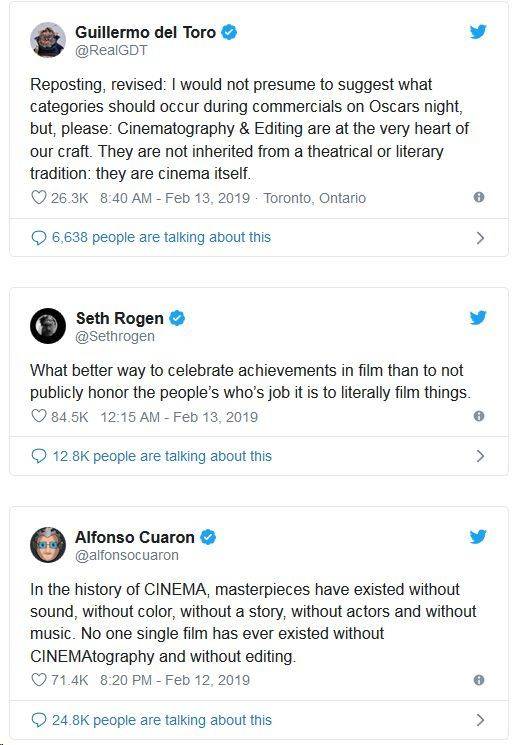Open 12.8K people are talking about this
Screen dimensions: 512x745
[x=152, y=456]
